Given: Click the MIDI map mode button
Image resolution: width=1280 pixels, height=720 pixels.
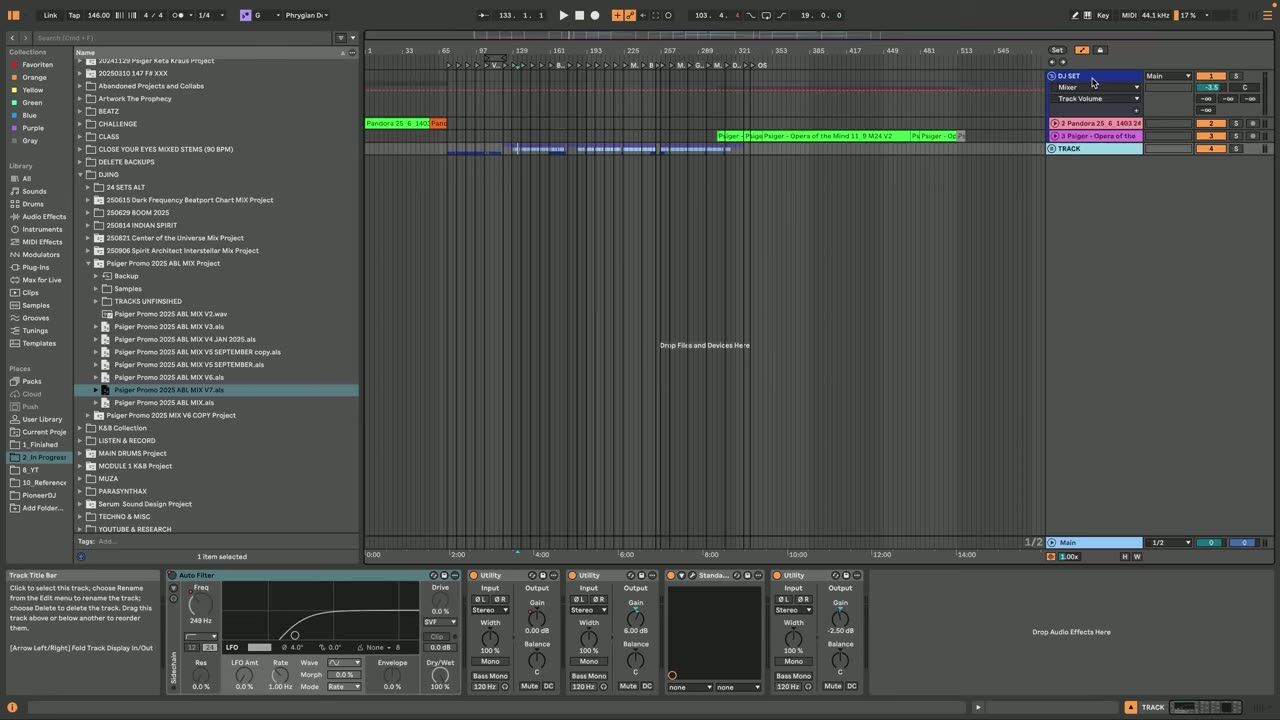Looking at the screenshot, I should pos(1129,15).
